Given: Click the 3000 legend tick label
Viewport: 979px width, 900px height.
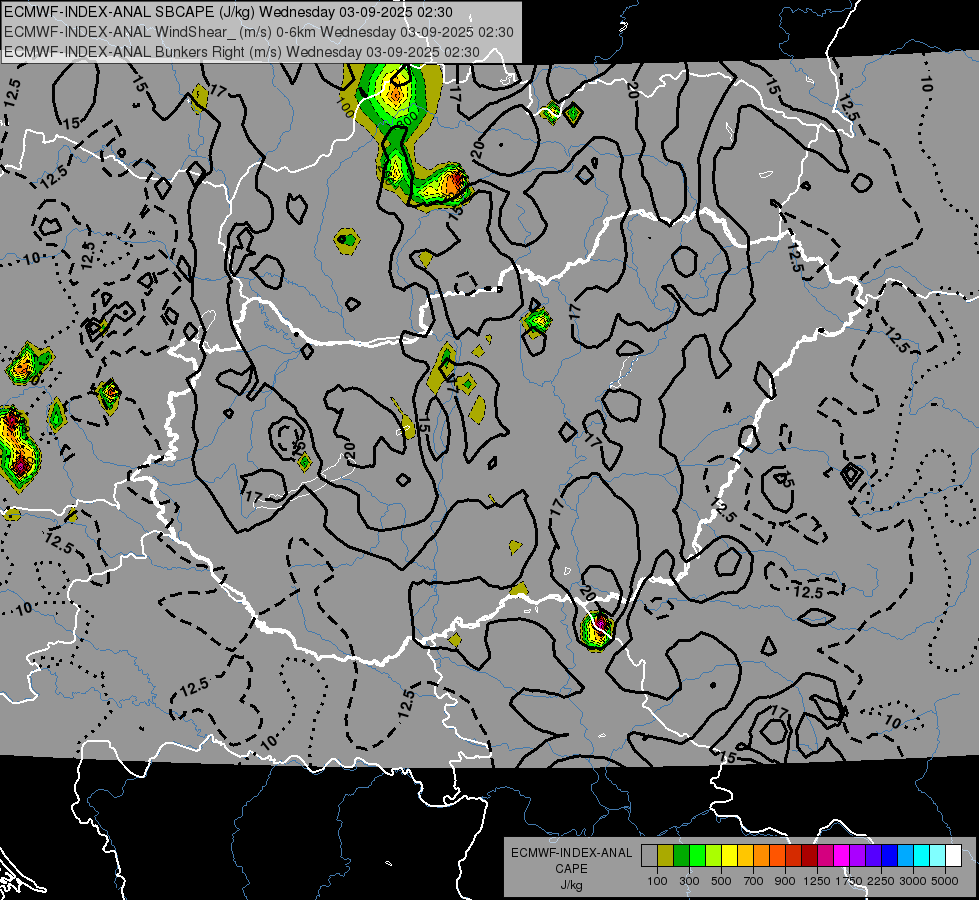Looking at the screenshot, I should 913,881.
